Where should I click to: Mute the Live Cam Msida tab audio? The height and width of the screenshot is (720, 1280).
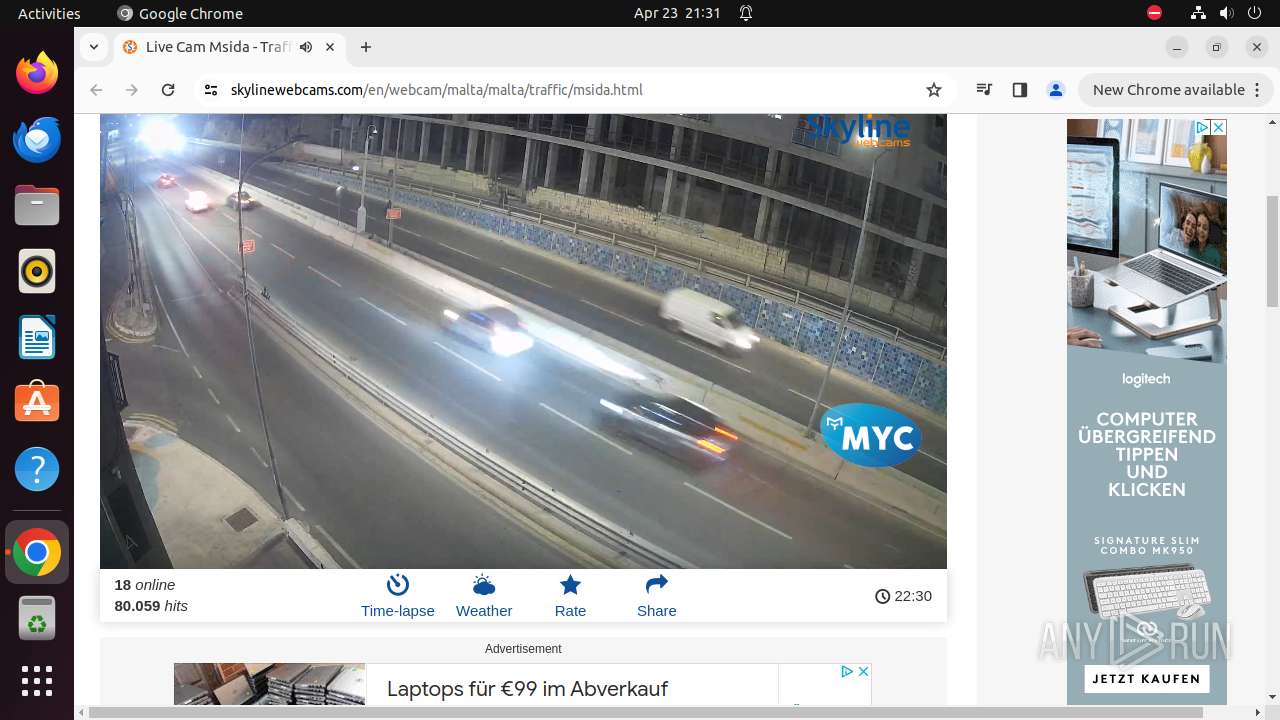[x=306, y=47]
